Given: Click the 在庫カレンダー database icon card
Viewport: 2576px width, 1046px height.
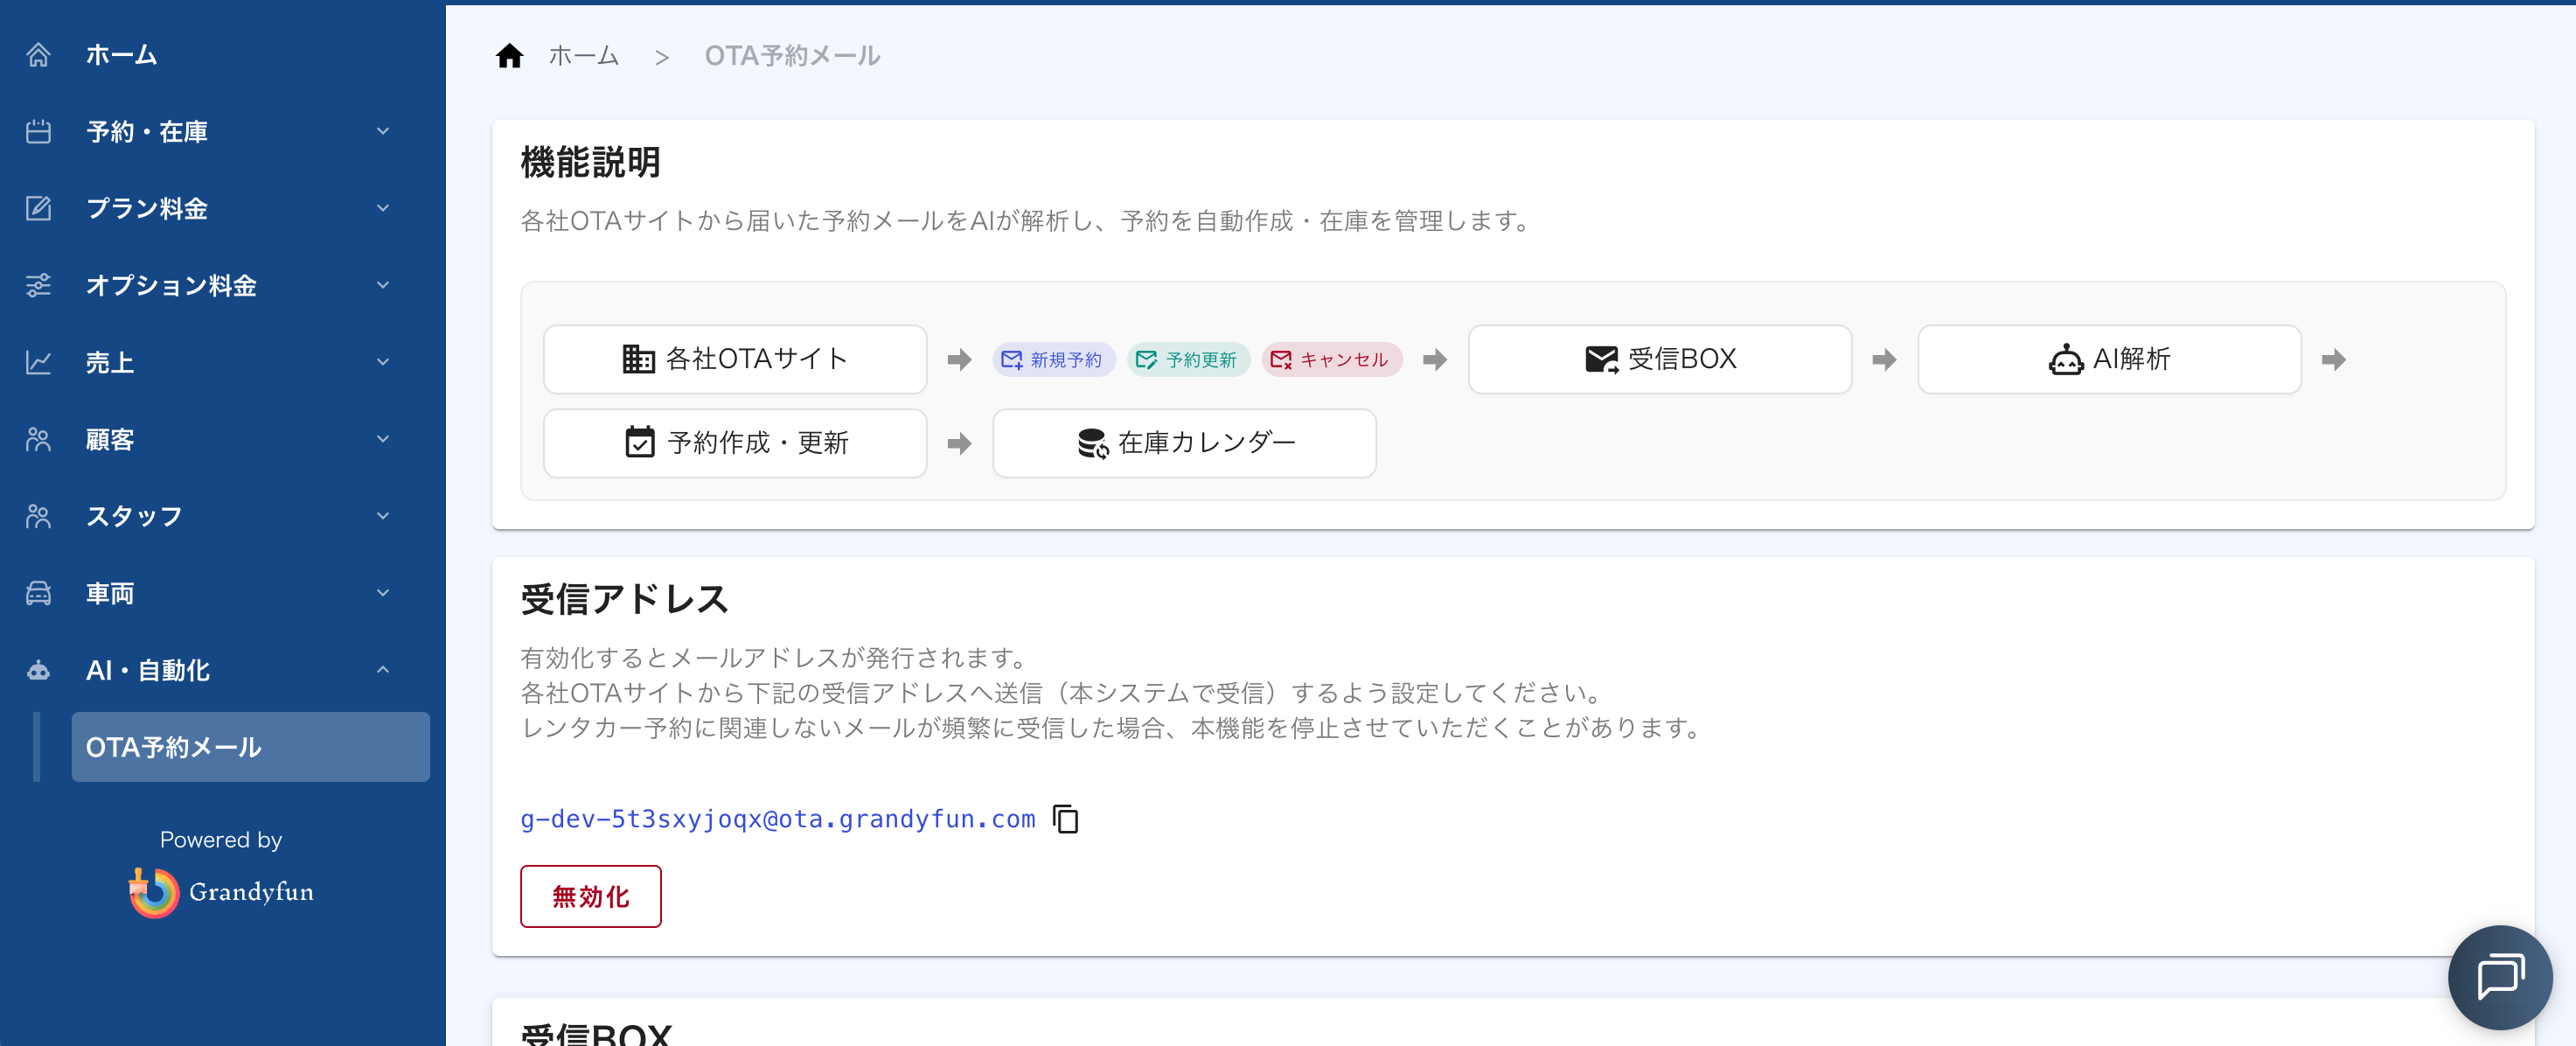Looking at the screenshot, I should click(1184, 443).
